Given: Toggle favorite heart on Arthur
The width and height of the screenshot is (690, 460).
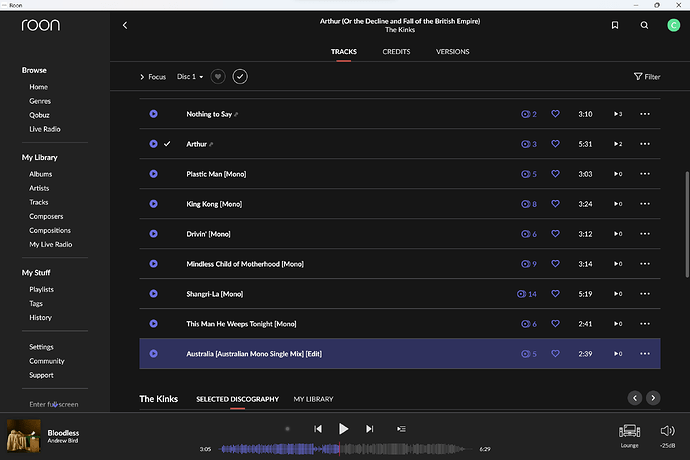Looking at the screenshot, I should [x=555, y=144].
